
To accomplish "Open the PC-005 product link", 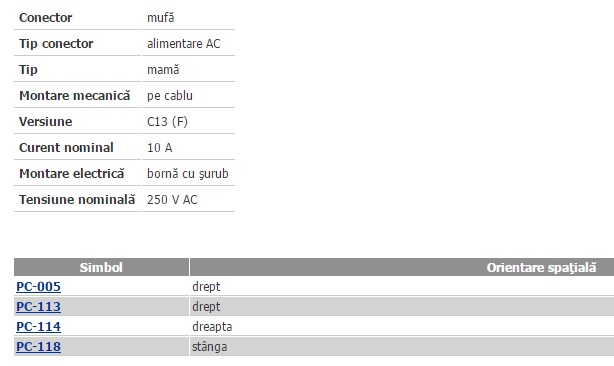I will click(x=38, y=287).
